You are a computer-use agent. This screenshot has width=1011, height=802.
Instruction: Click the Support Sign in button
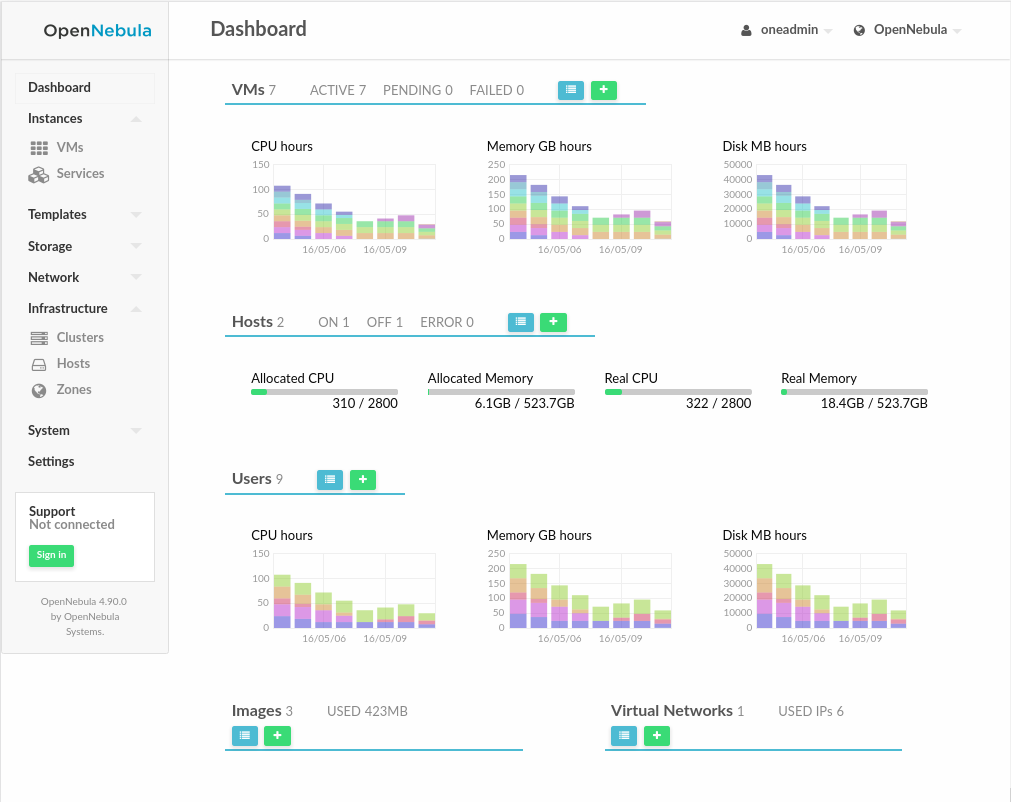[x=51, y=555]
